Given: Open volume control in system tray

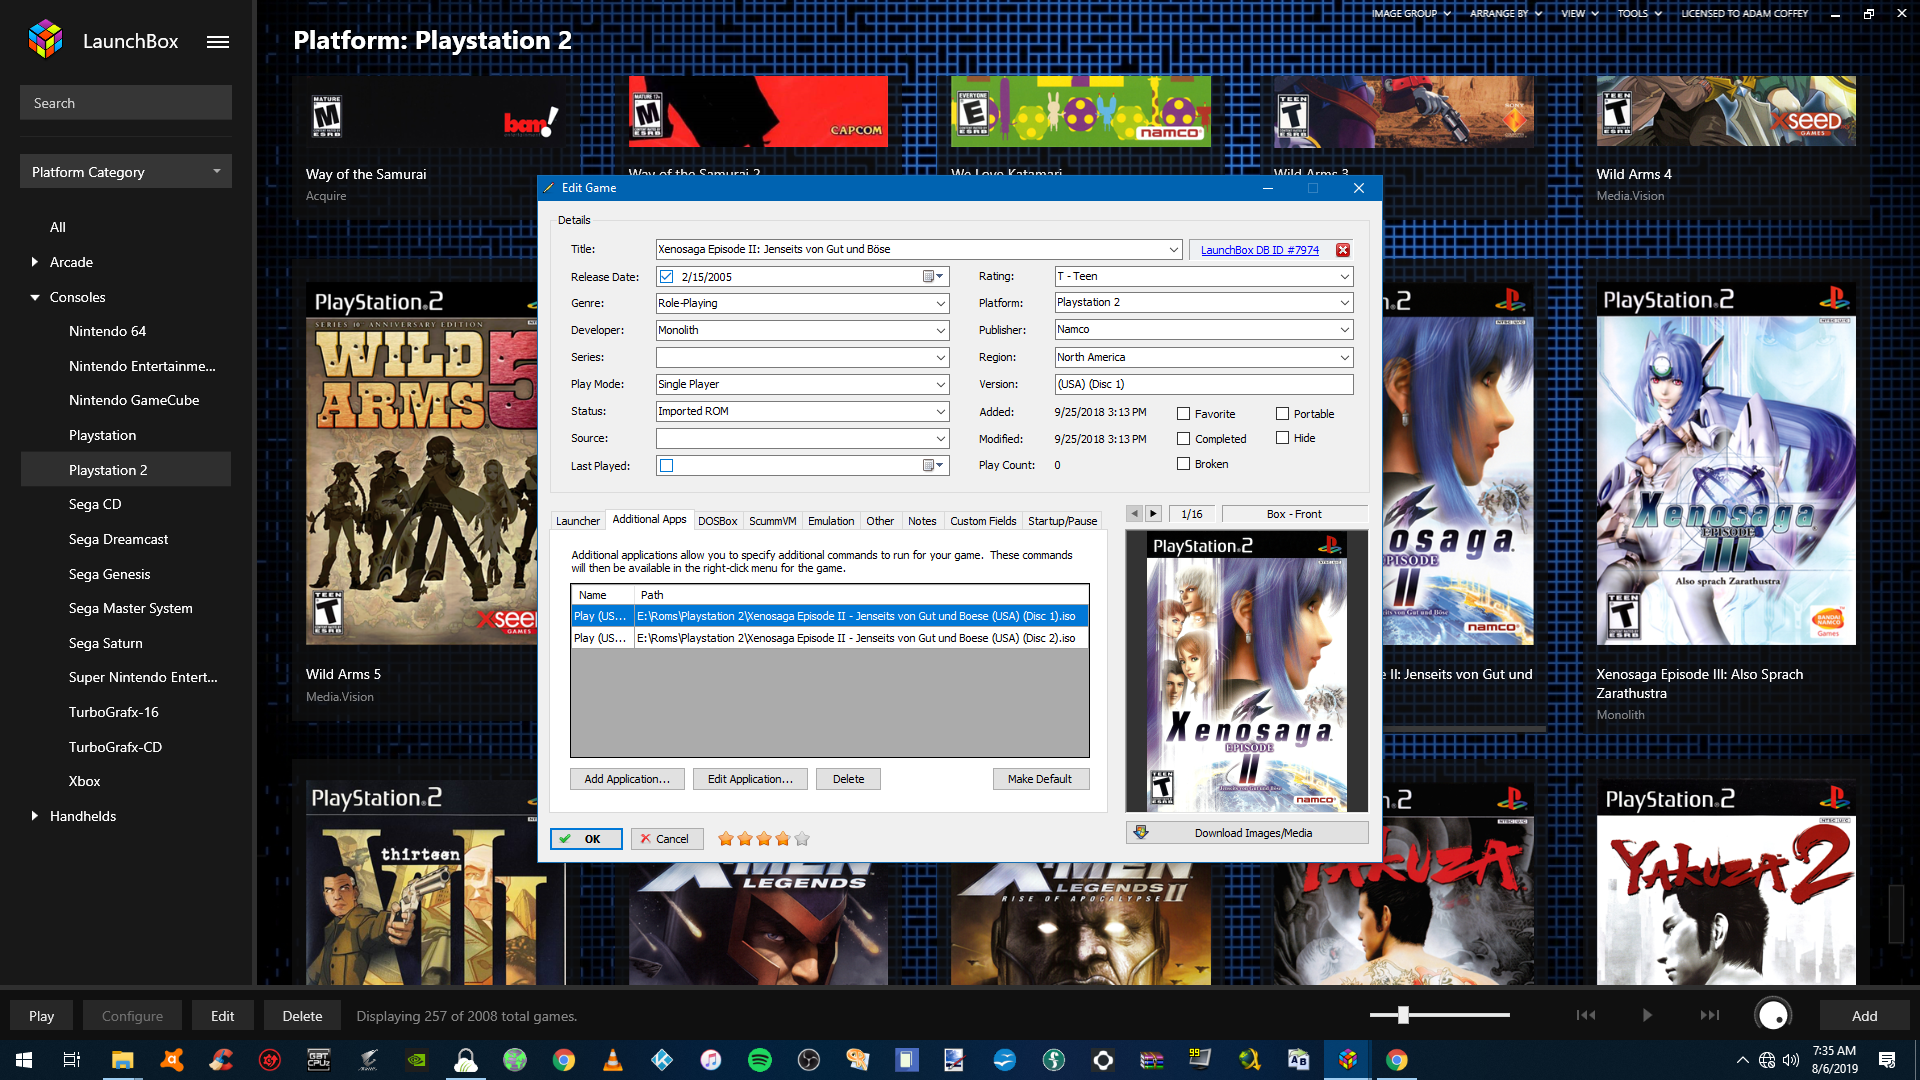Looking at the screenshot, I should point(1790,1060).
